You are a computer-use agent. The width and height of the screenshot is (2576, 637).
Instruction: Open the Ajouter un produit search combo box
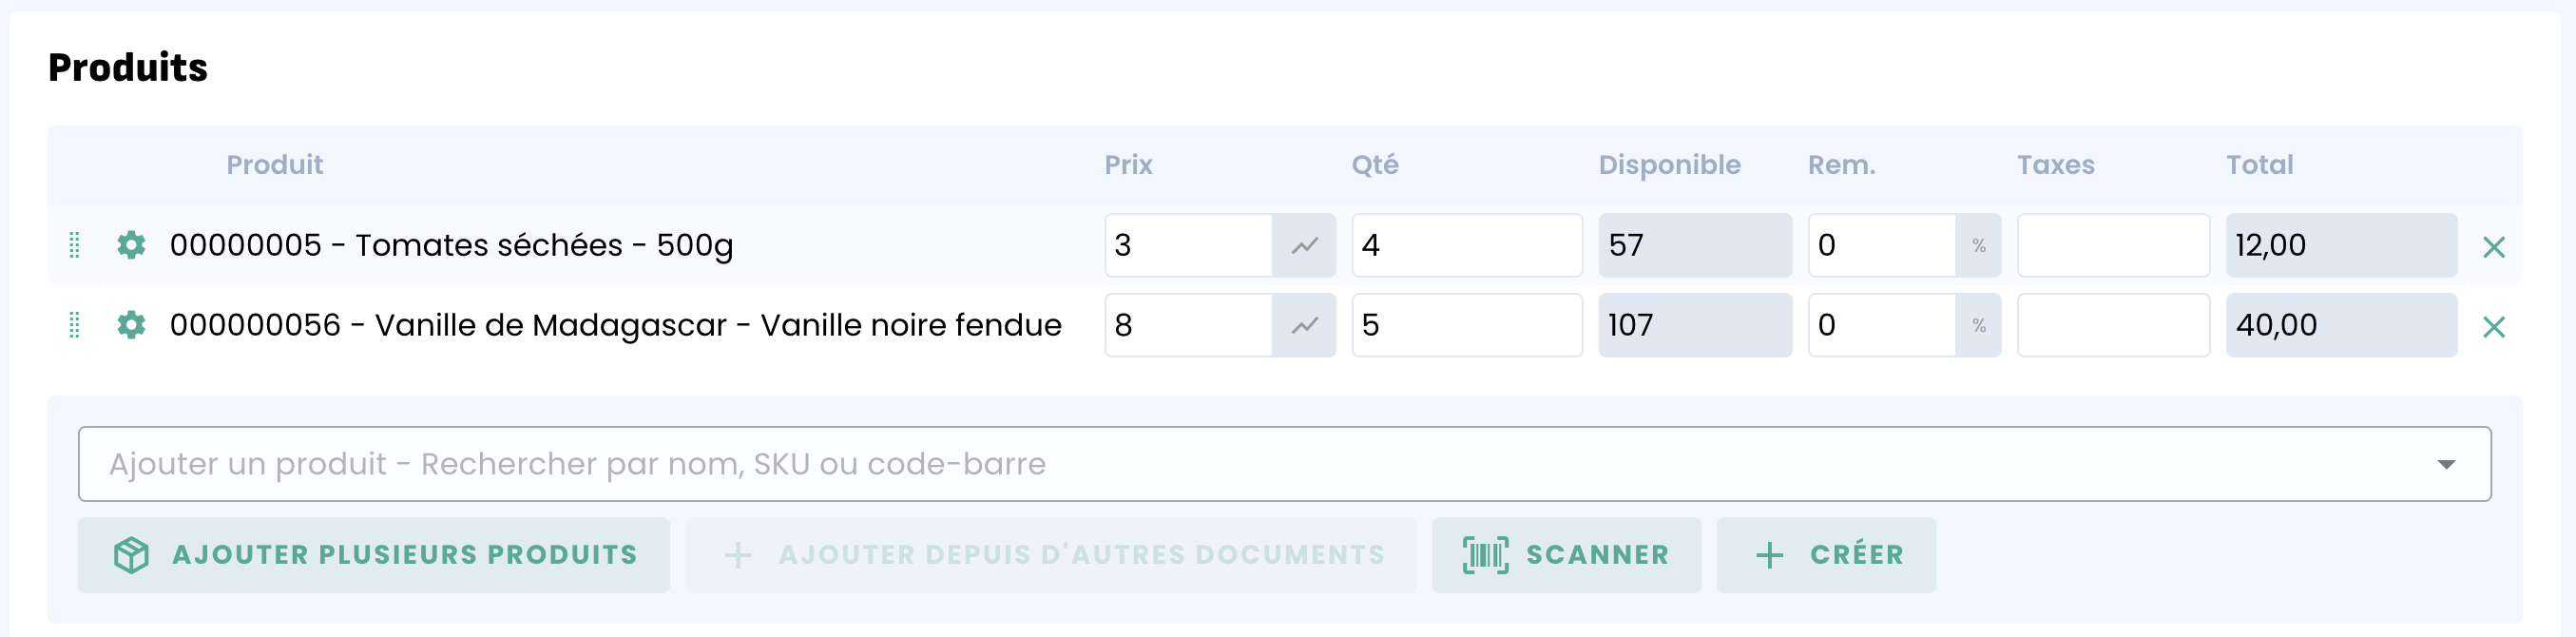click(x=1285, y=464)
